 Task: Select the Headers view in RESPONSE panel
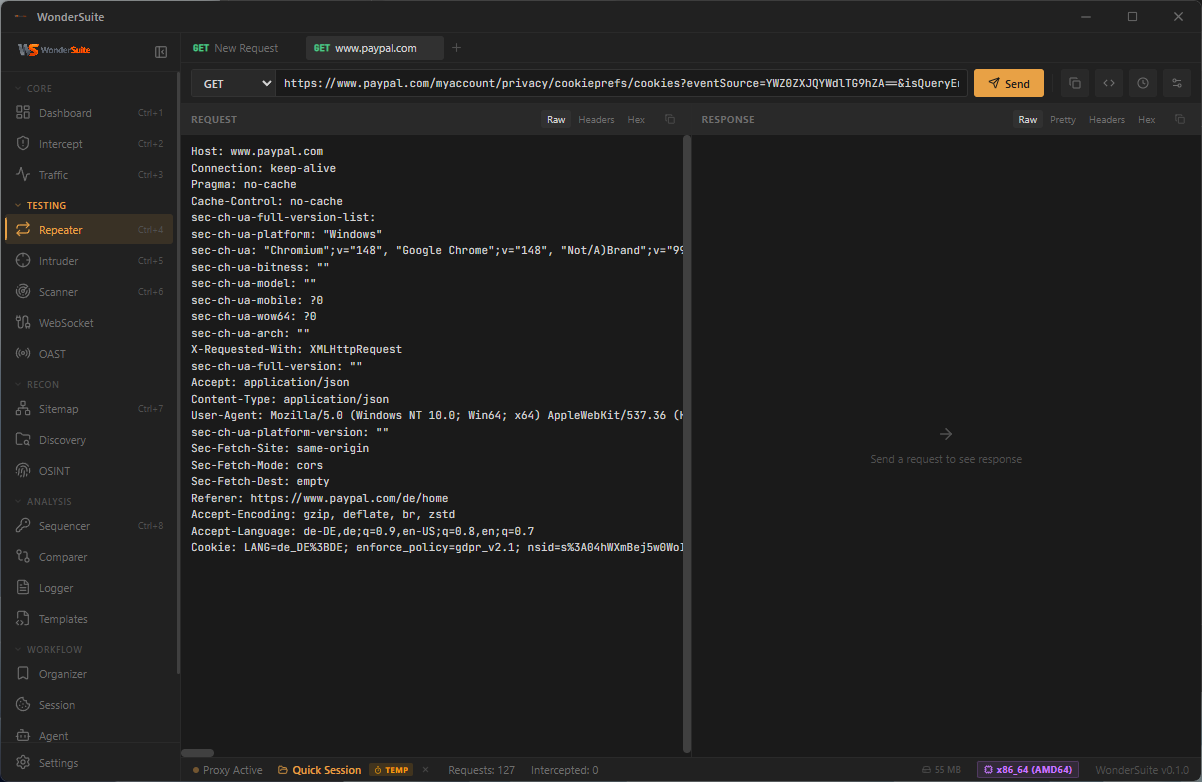(1107, 119)
